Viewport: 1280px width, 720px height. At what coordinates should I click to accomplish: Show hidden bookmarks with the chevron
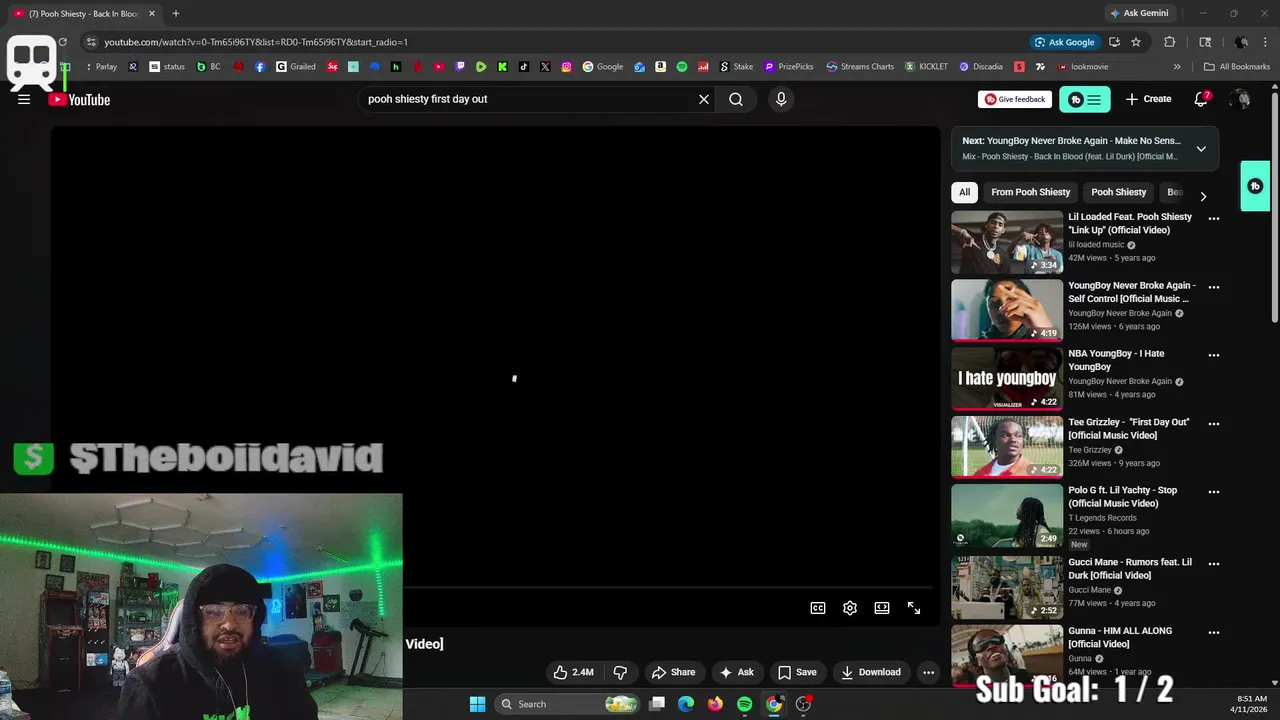click(x=1177, y=67)
